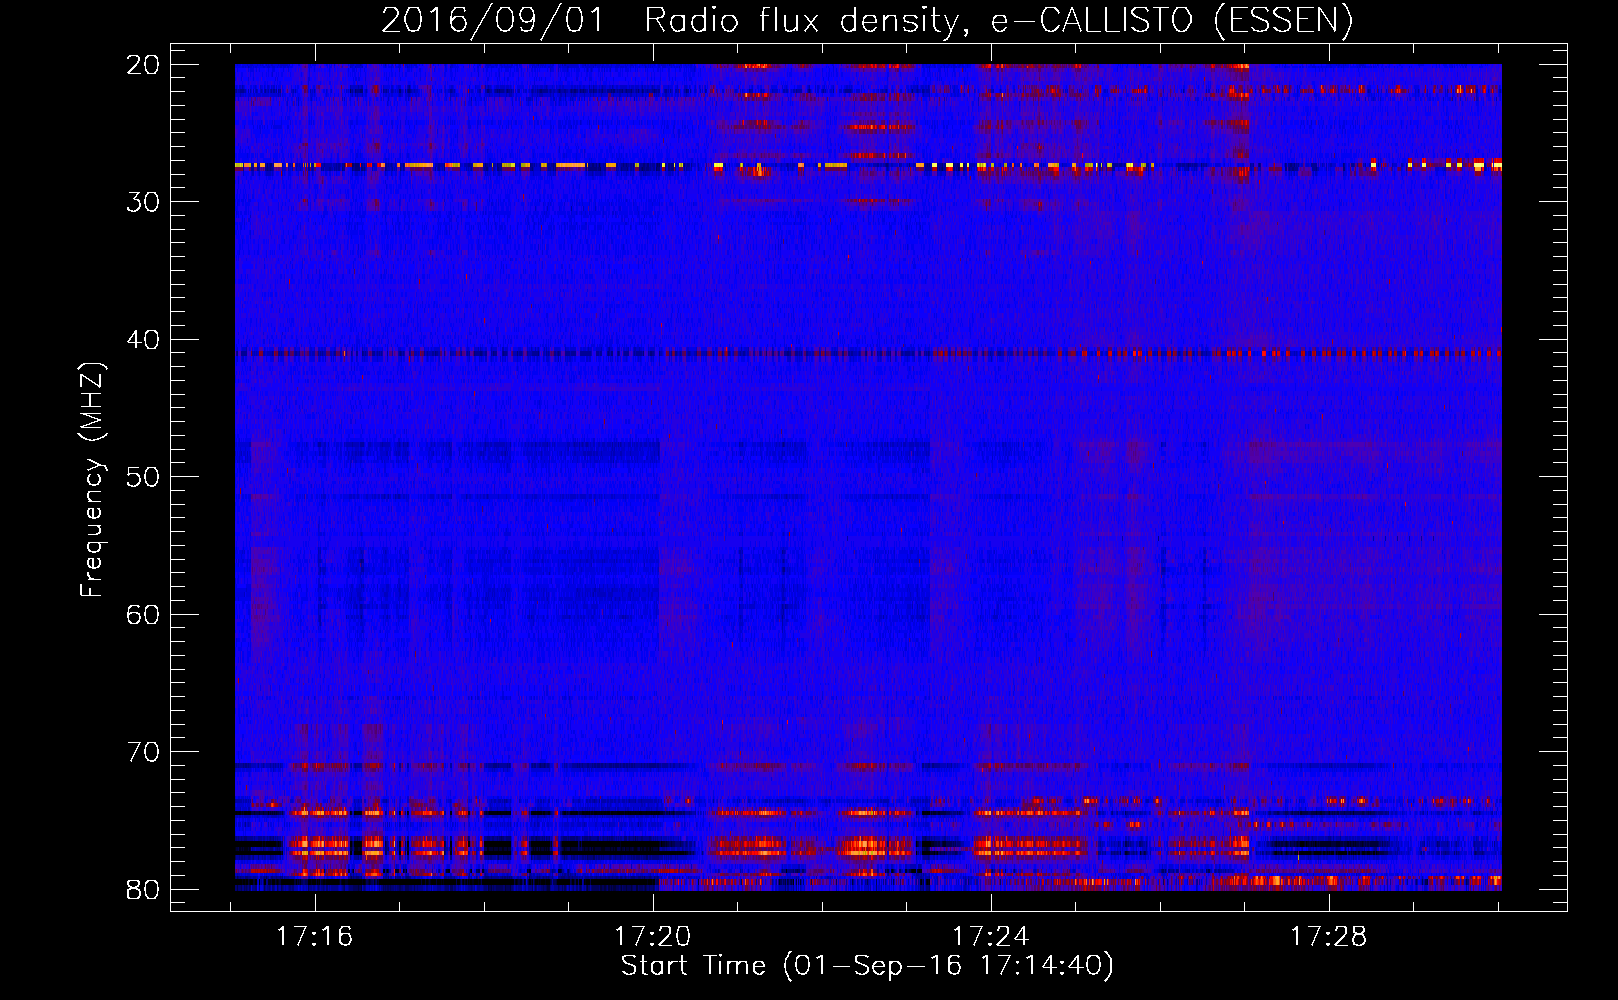Click the plot title mentioning e-CALLISTO (ESSEN)
Image resolution: width=1618 pixels, height=1000 pixels.
click(x=867, y=20)
